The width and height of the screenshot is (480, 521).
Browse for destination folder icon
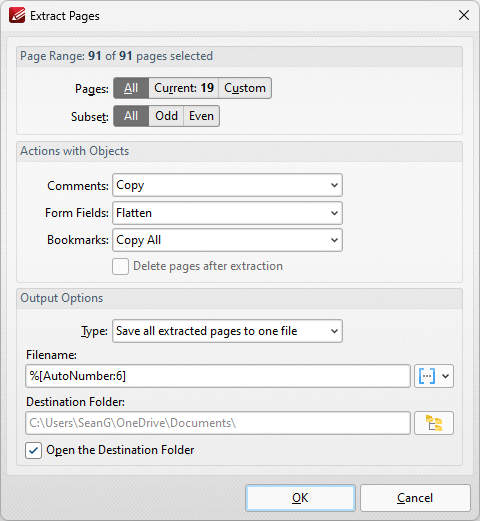434,423
